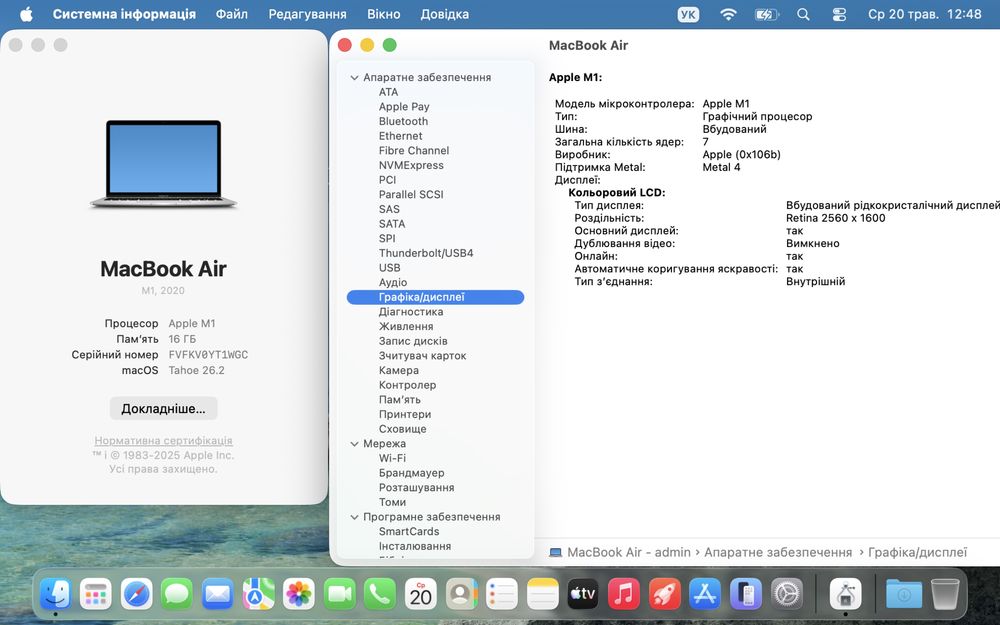Open the Вікно menu

click(x=383, y=14)
